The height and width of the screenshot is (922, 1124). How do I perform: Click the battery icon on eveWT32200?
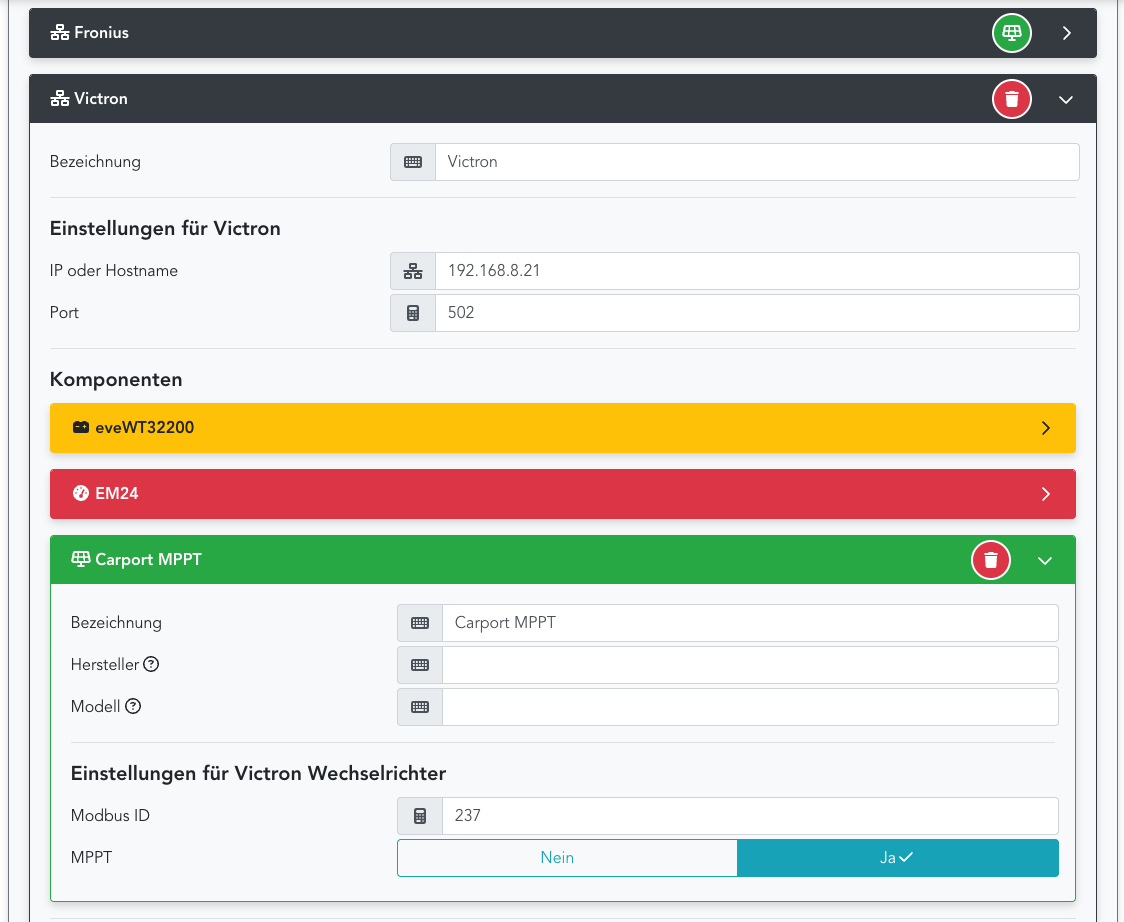(x=81, y=427)
